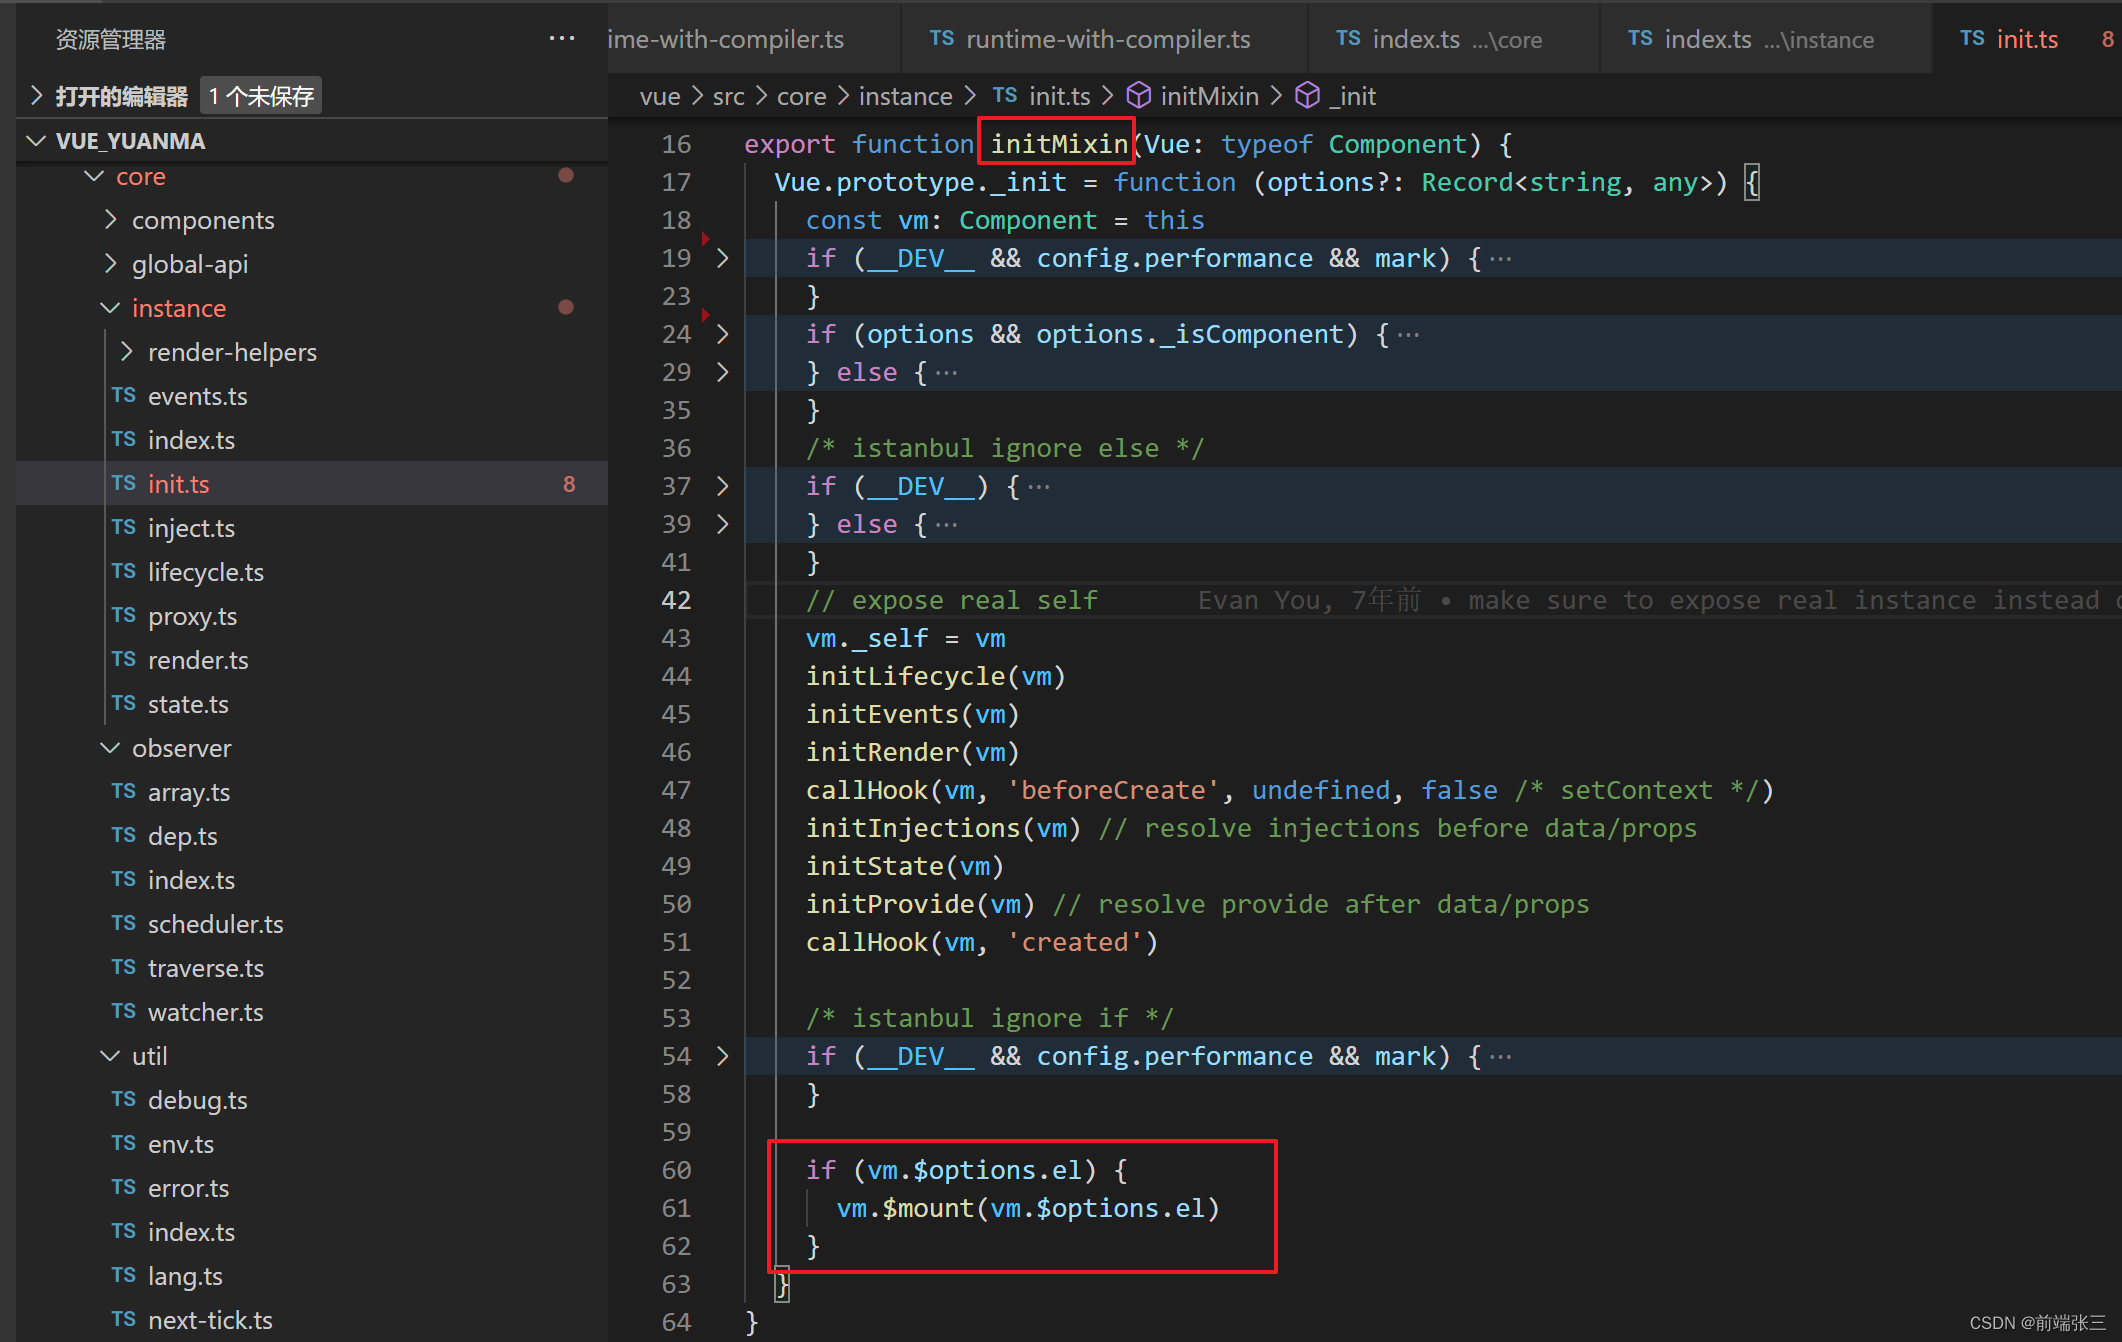This screenshot has height=1342, width=2122.
Task: Collapse the instance folder
Action: coord(111,308)
